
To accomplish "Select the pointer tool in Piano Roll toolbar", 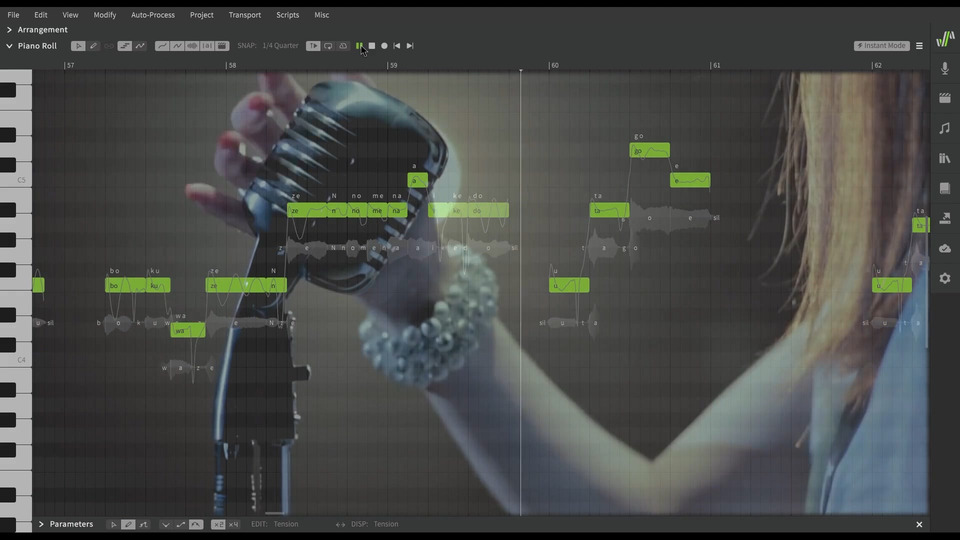I will click(78, 46).
